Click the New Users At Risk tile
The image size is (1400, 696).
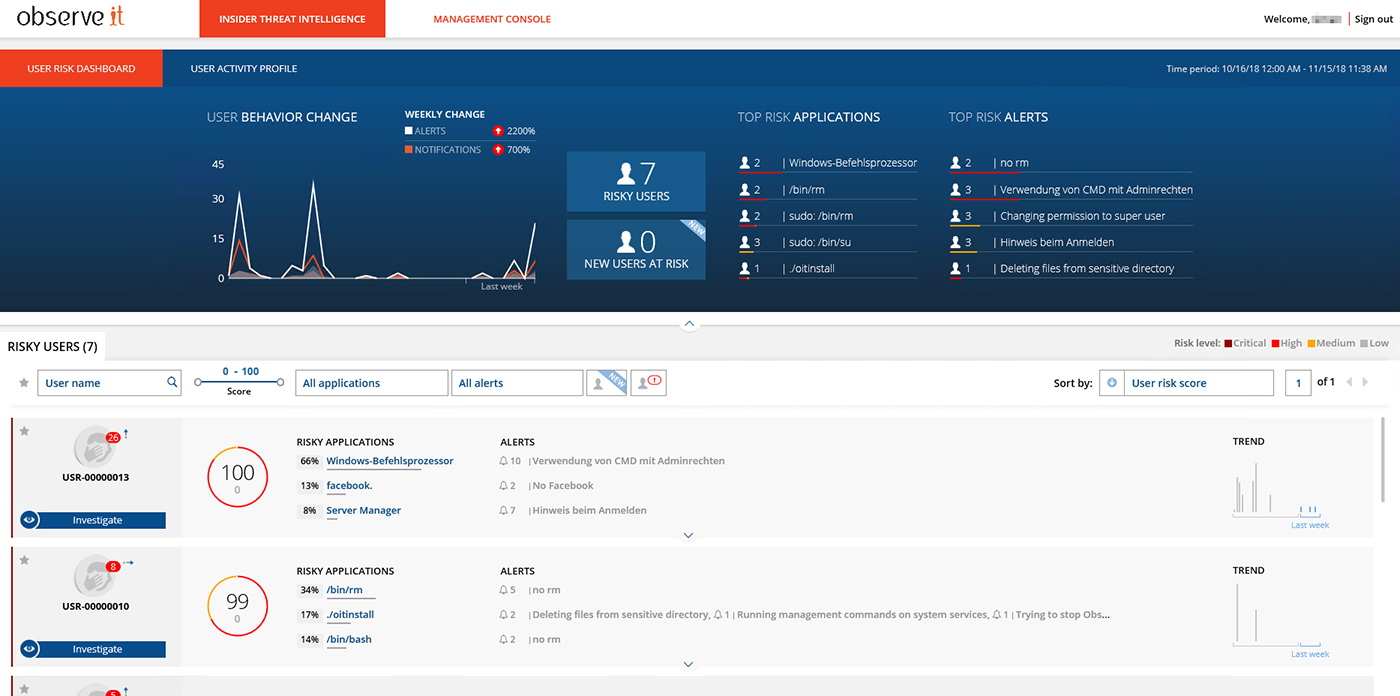pos(636,250)
